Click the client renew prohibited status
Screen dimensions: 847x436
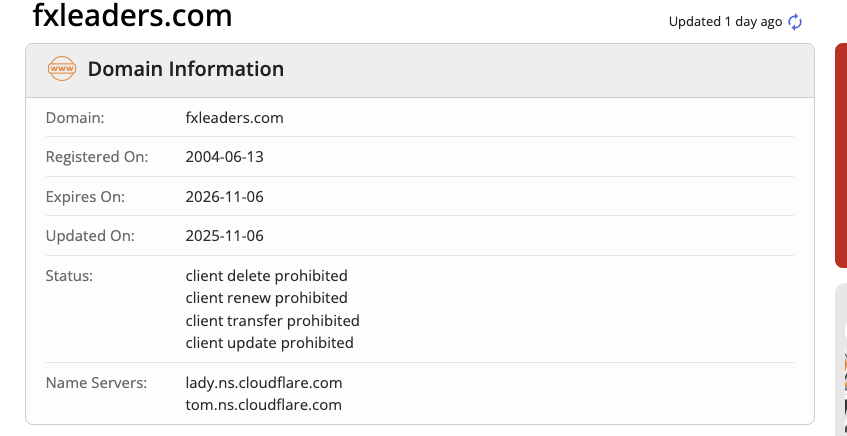click(267, 298)
